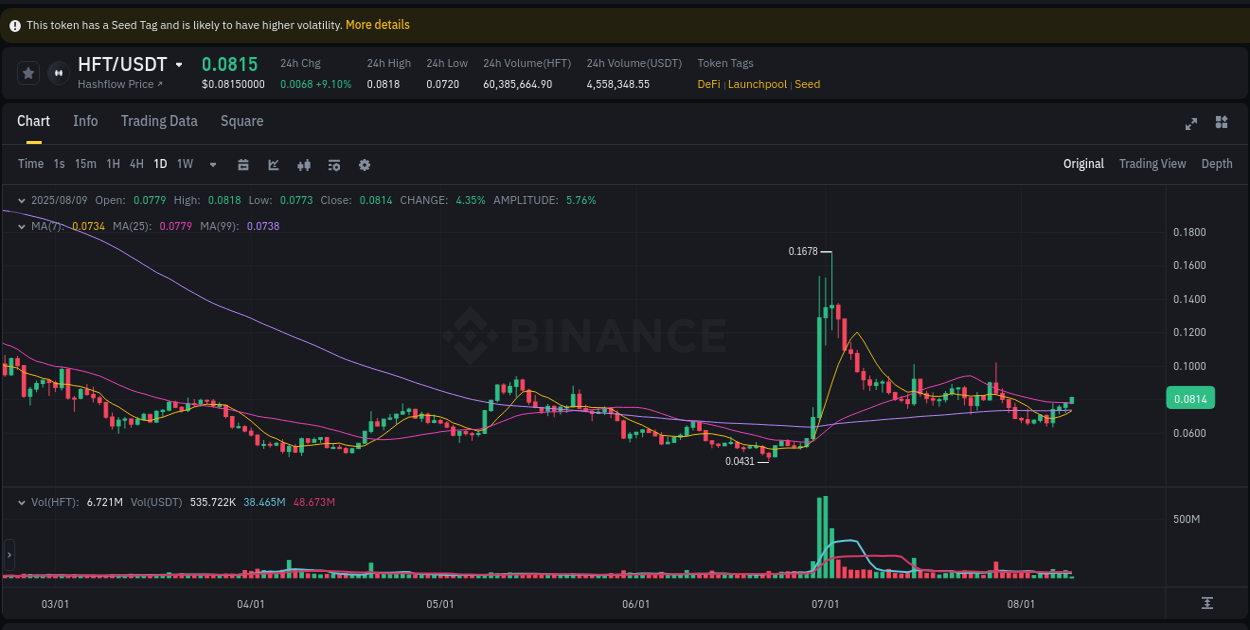
Task: Click the timeline adjustment icon bottom right
Action: [1207, 604]
